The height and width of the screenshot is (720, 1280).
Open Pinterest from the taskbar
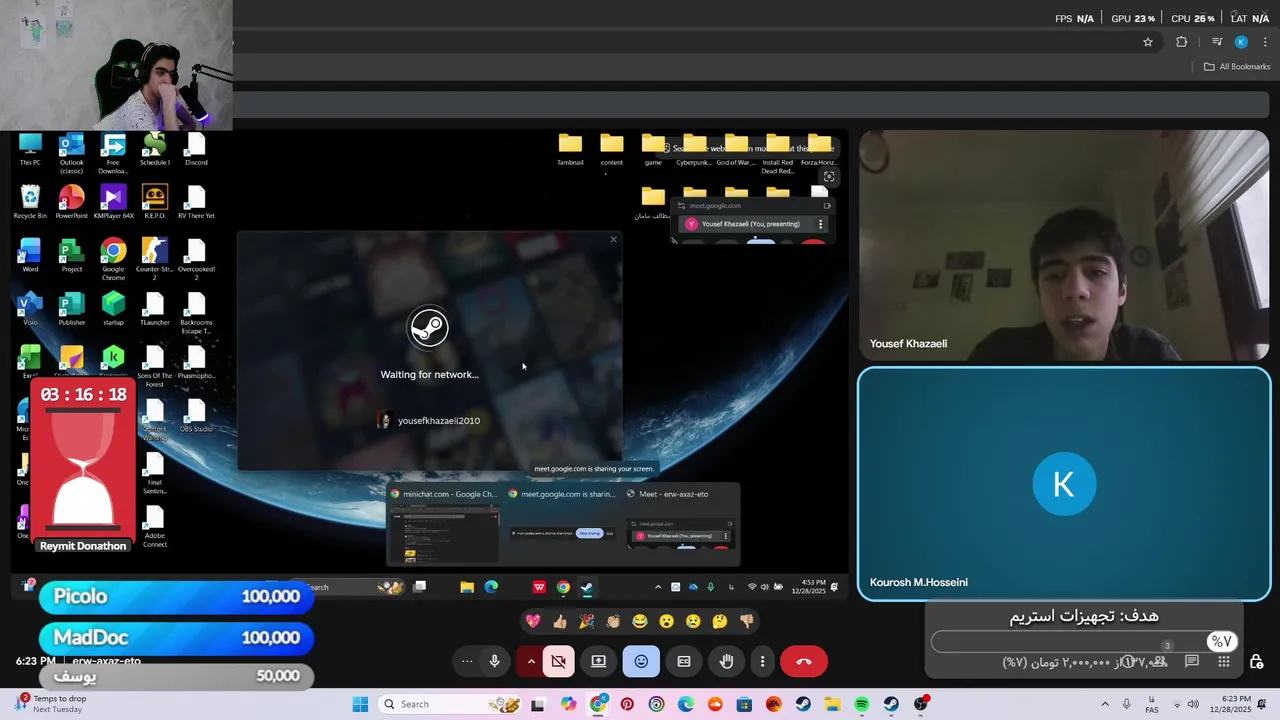tap(627, 704)
